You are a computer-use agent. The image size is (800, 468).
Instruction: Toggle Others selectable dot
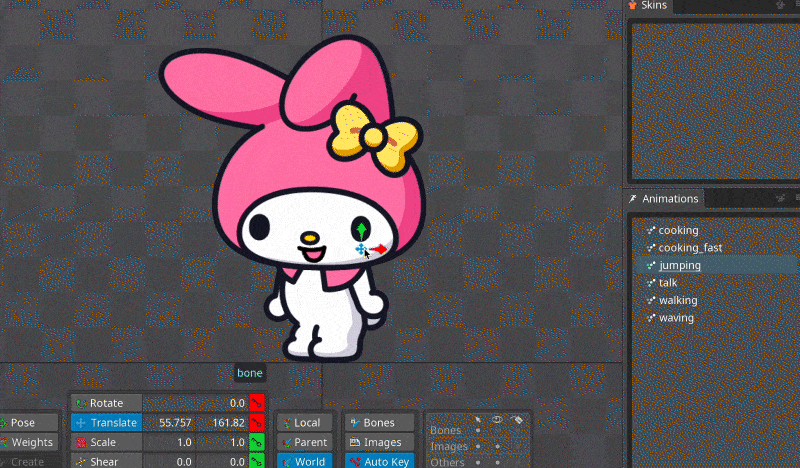(x=478, y=462)
